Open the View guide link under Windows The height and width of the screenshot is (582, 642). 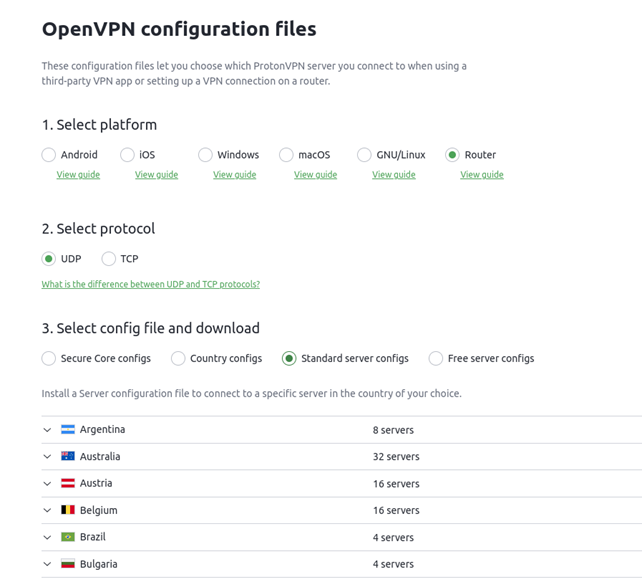coord(235,175)
